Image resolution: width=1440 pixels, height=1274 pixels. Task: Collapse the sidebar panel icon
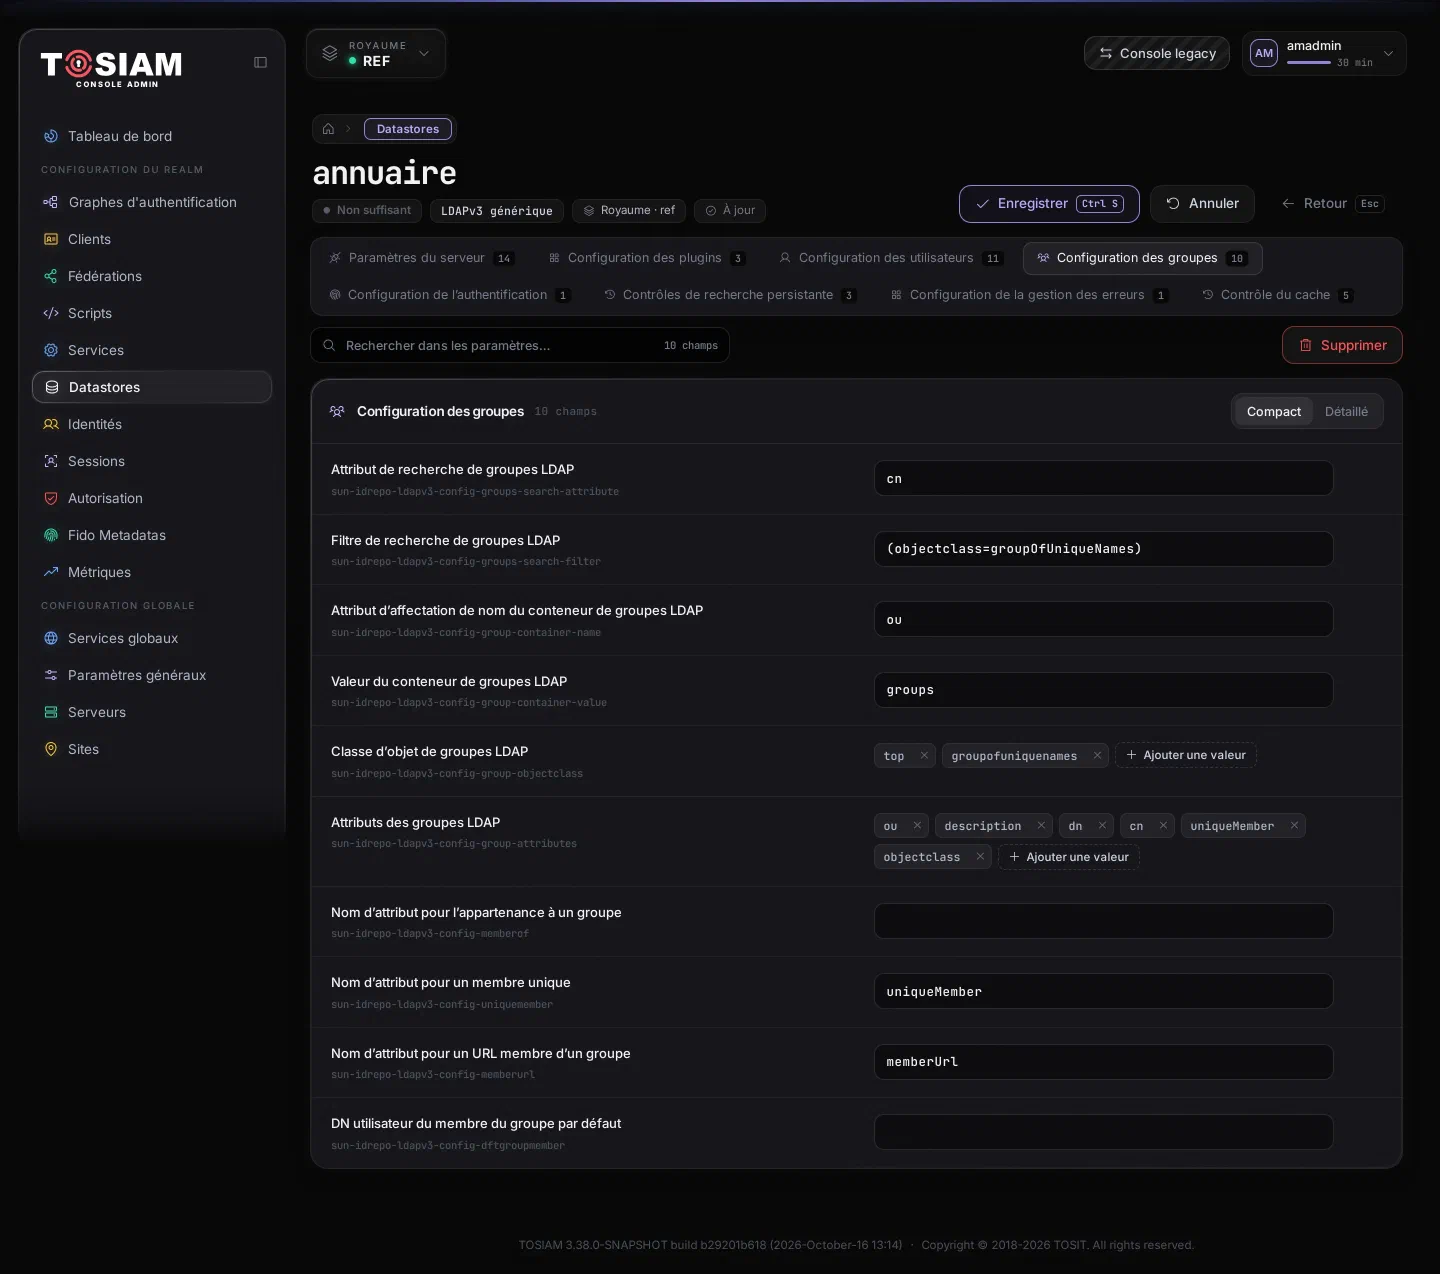[x=260, y=62]
